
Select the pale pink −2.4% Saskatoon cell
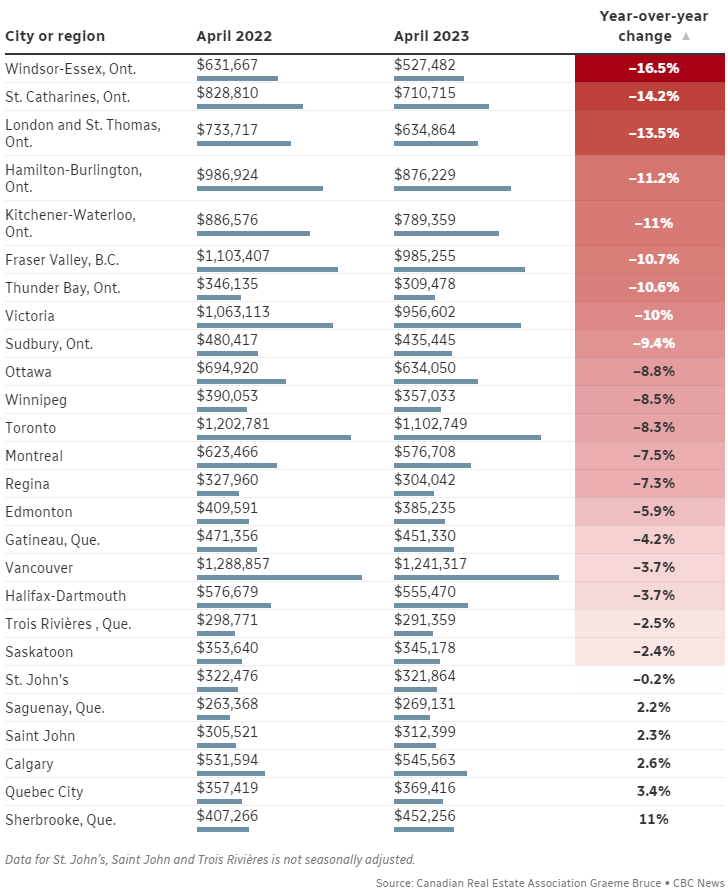pos(650,652)
